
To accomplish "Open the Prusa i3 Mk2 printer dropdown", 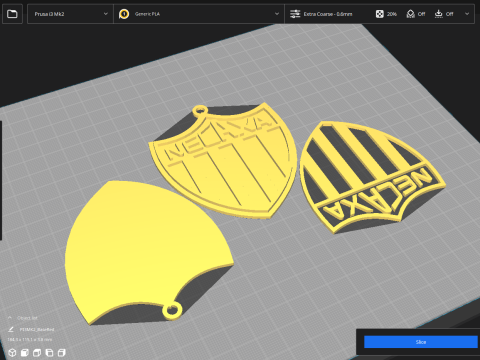I will 70,14.
